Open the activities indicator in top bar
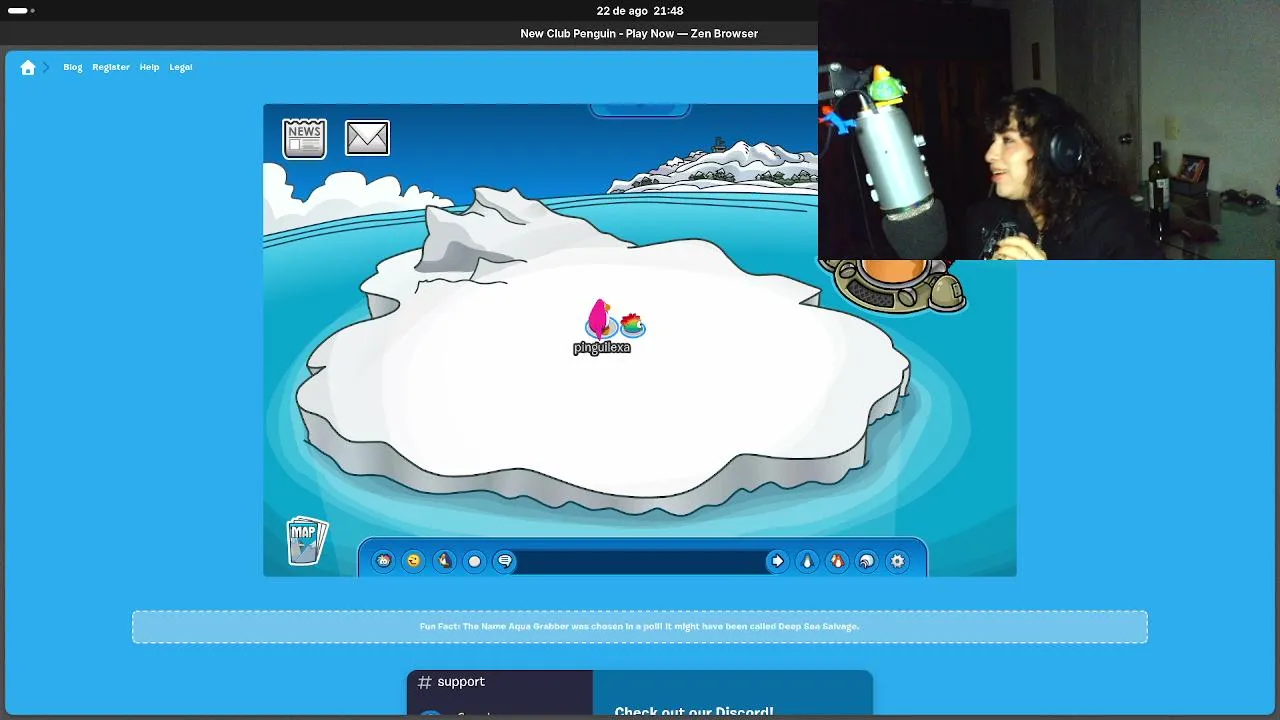 pyautogui.click(x=21, y=11)
